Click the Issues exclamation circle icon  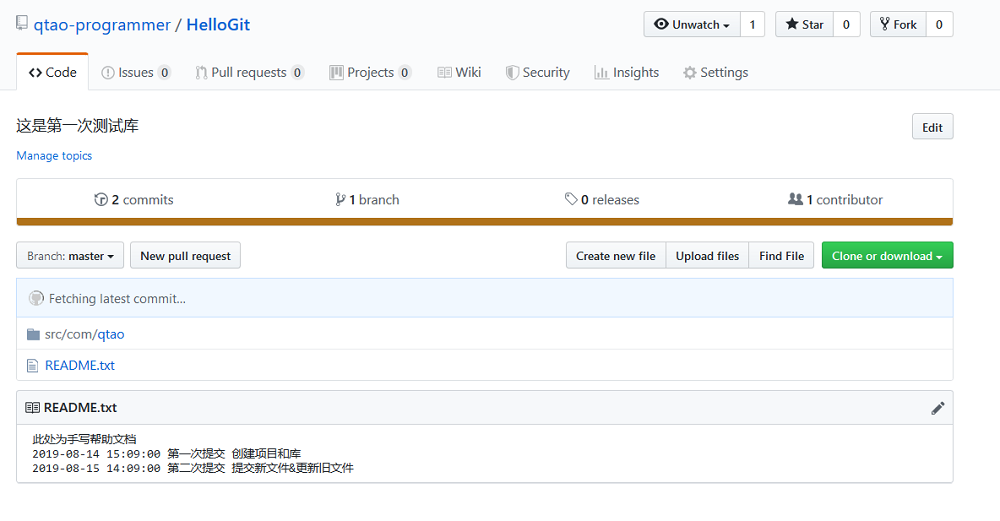point(108,73)
